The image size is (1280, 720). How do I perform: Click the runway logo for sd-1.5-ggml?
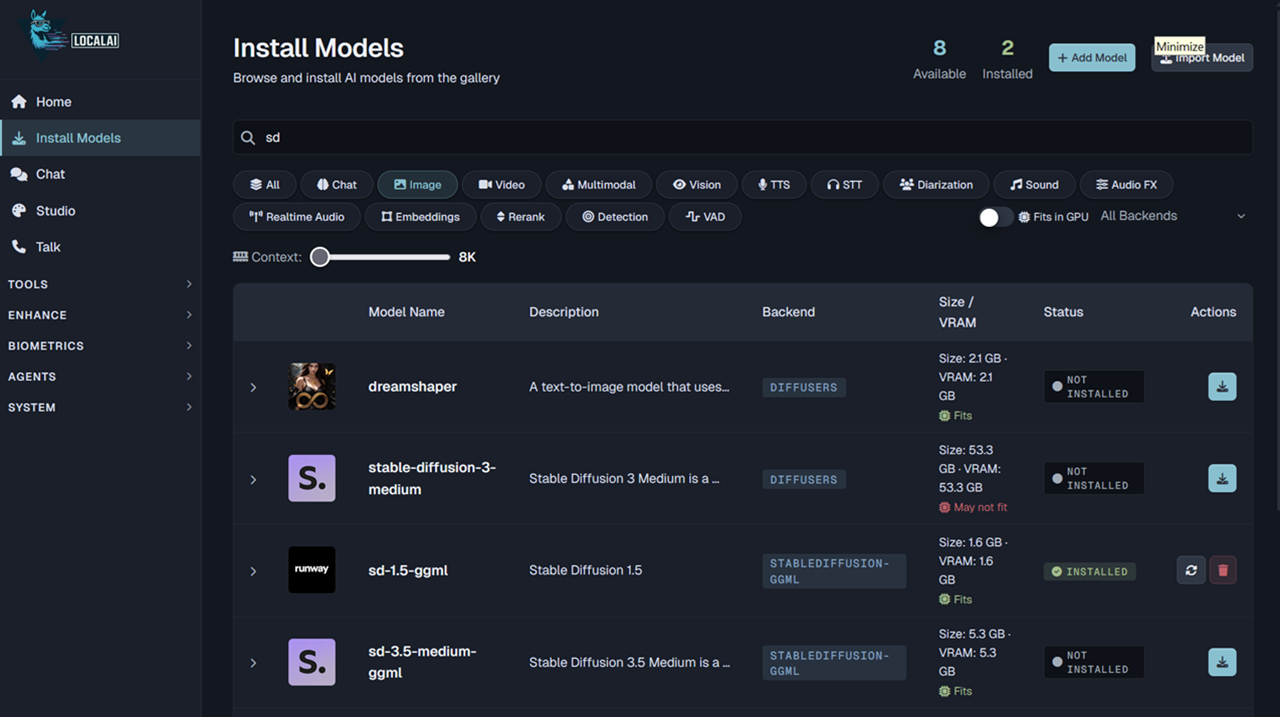312,570
